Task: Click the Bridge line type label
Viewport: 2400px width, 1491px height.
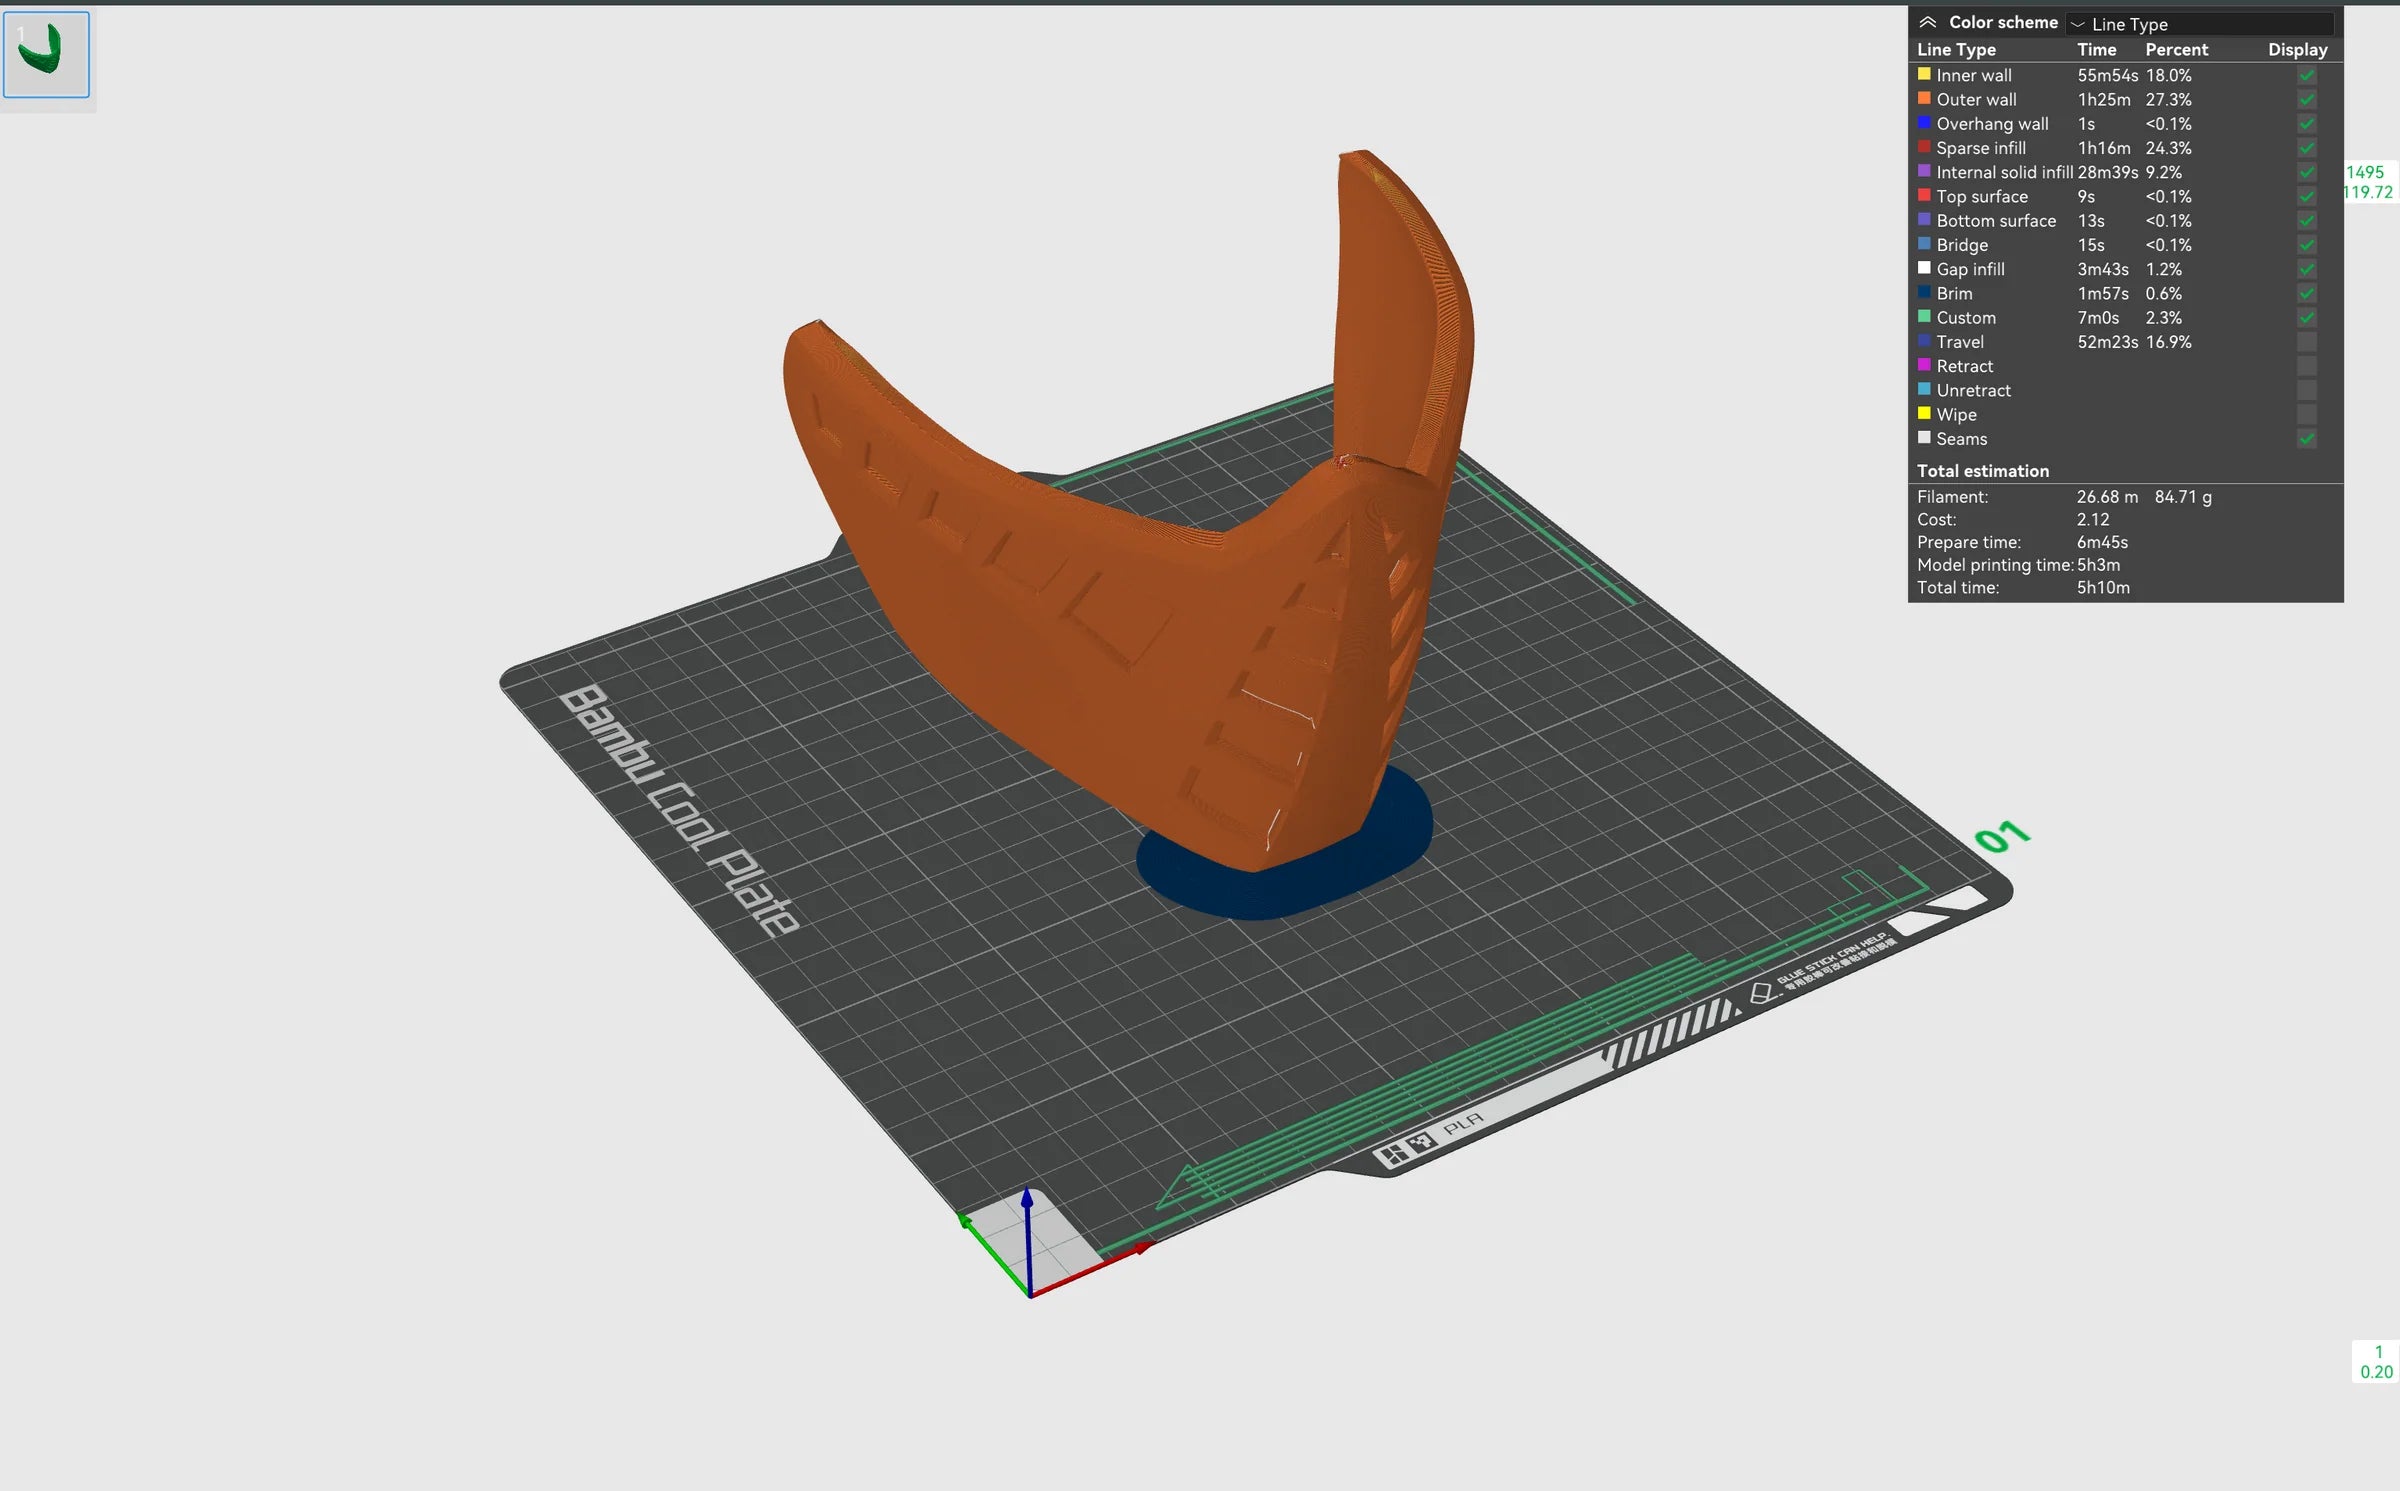Action: (x=1961, y=245)
